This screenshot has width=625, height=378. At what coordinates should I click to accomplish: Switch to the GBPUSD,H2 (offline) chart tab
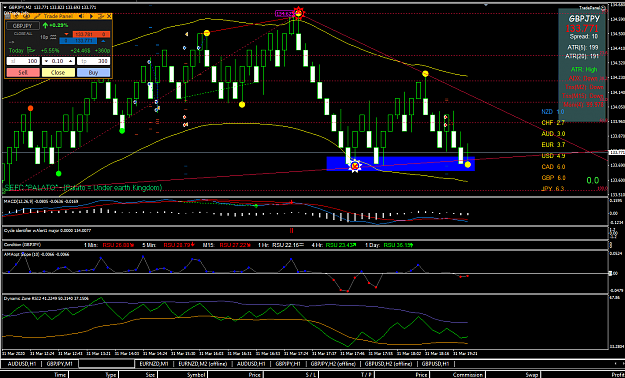pyautogui.click(x=389, y=364)
